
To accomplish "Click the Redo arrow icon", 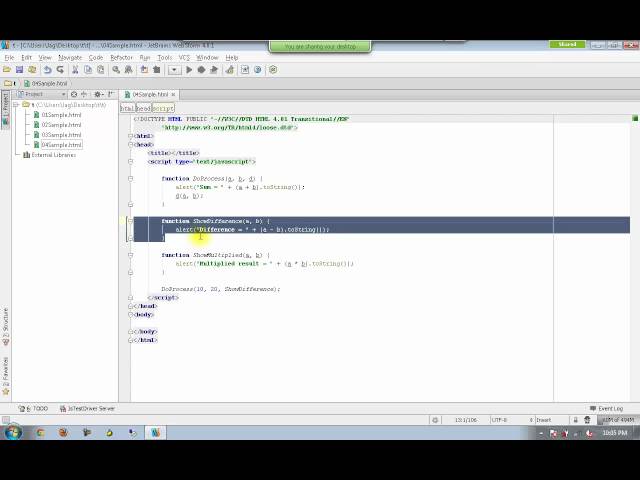I will pyautogui.click(x=60, y=70).
